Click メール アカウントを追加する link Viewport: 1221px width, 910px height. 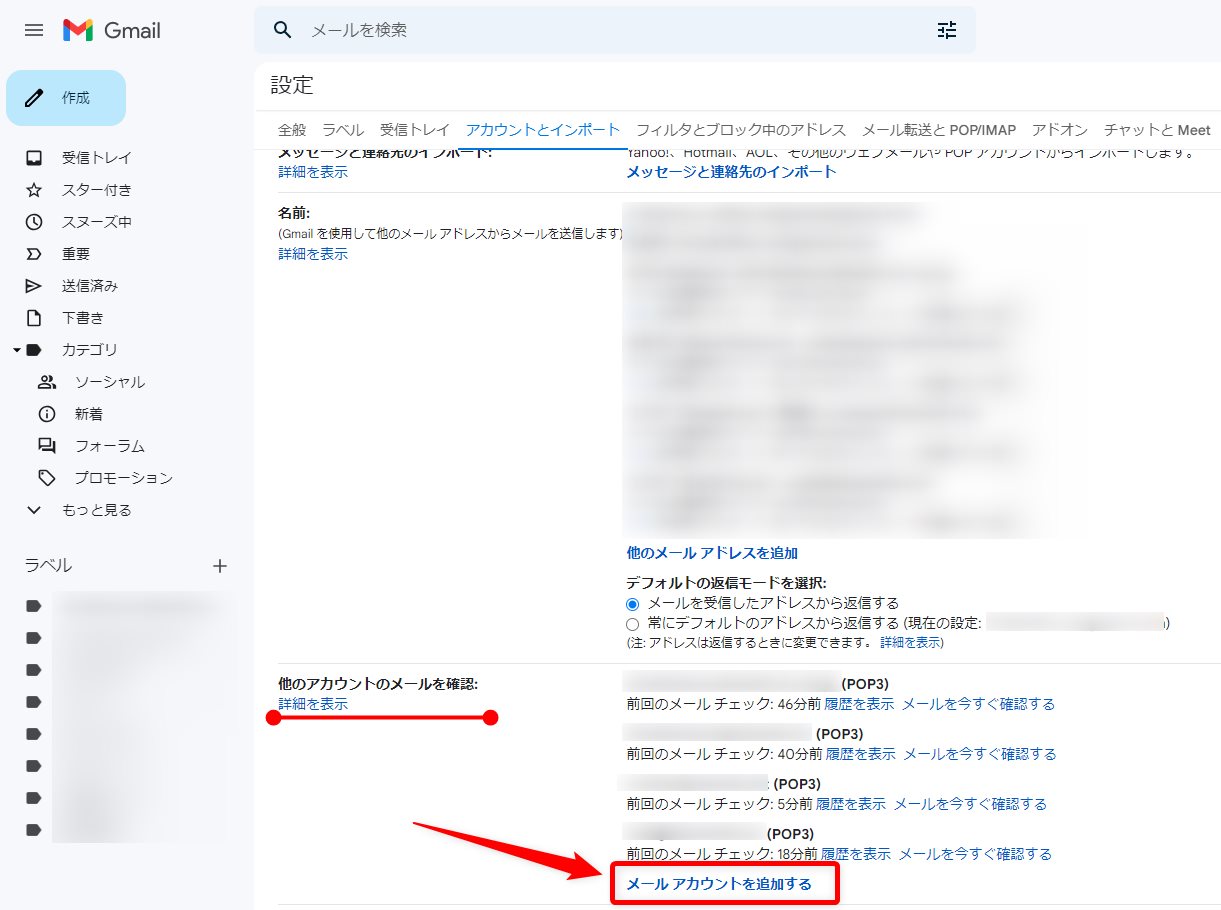pos(724,883)
